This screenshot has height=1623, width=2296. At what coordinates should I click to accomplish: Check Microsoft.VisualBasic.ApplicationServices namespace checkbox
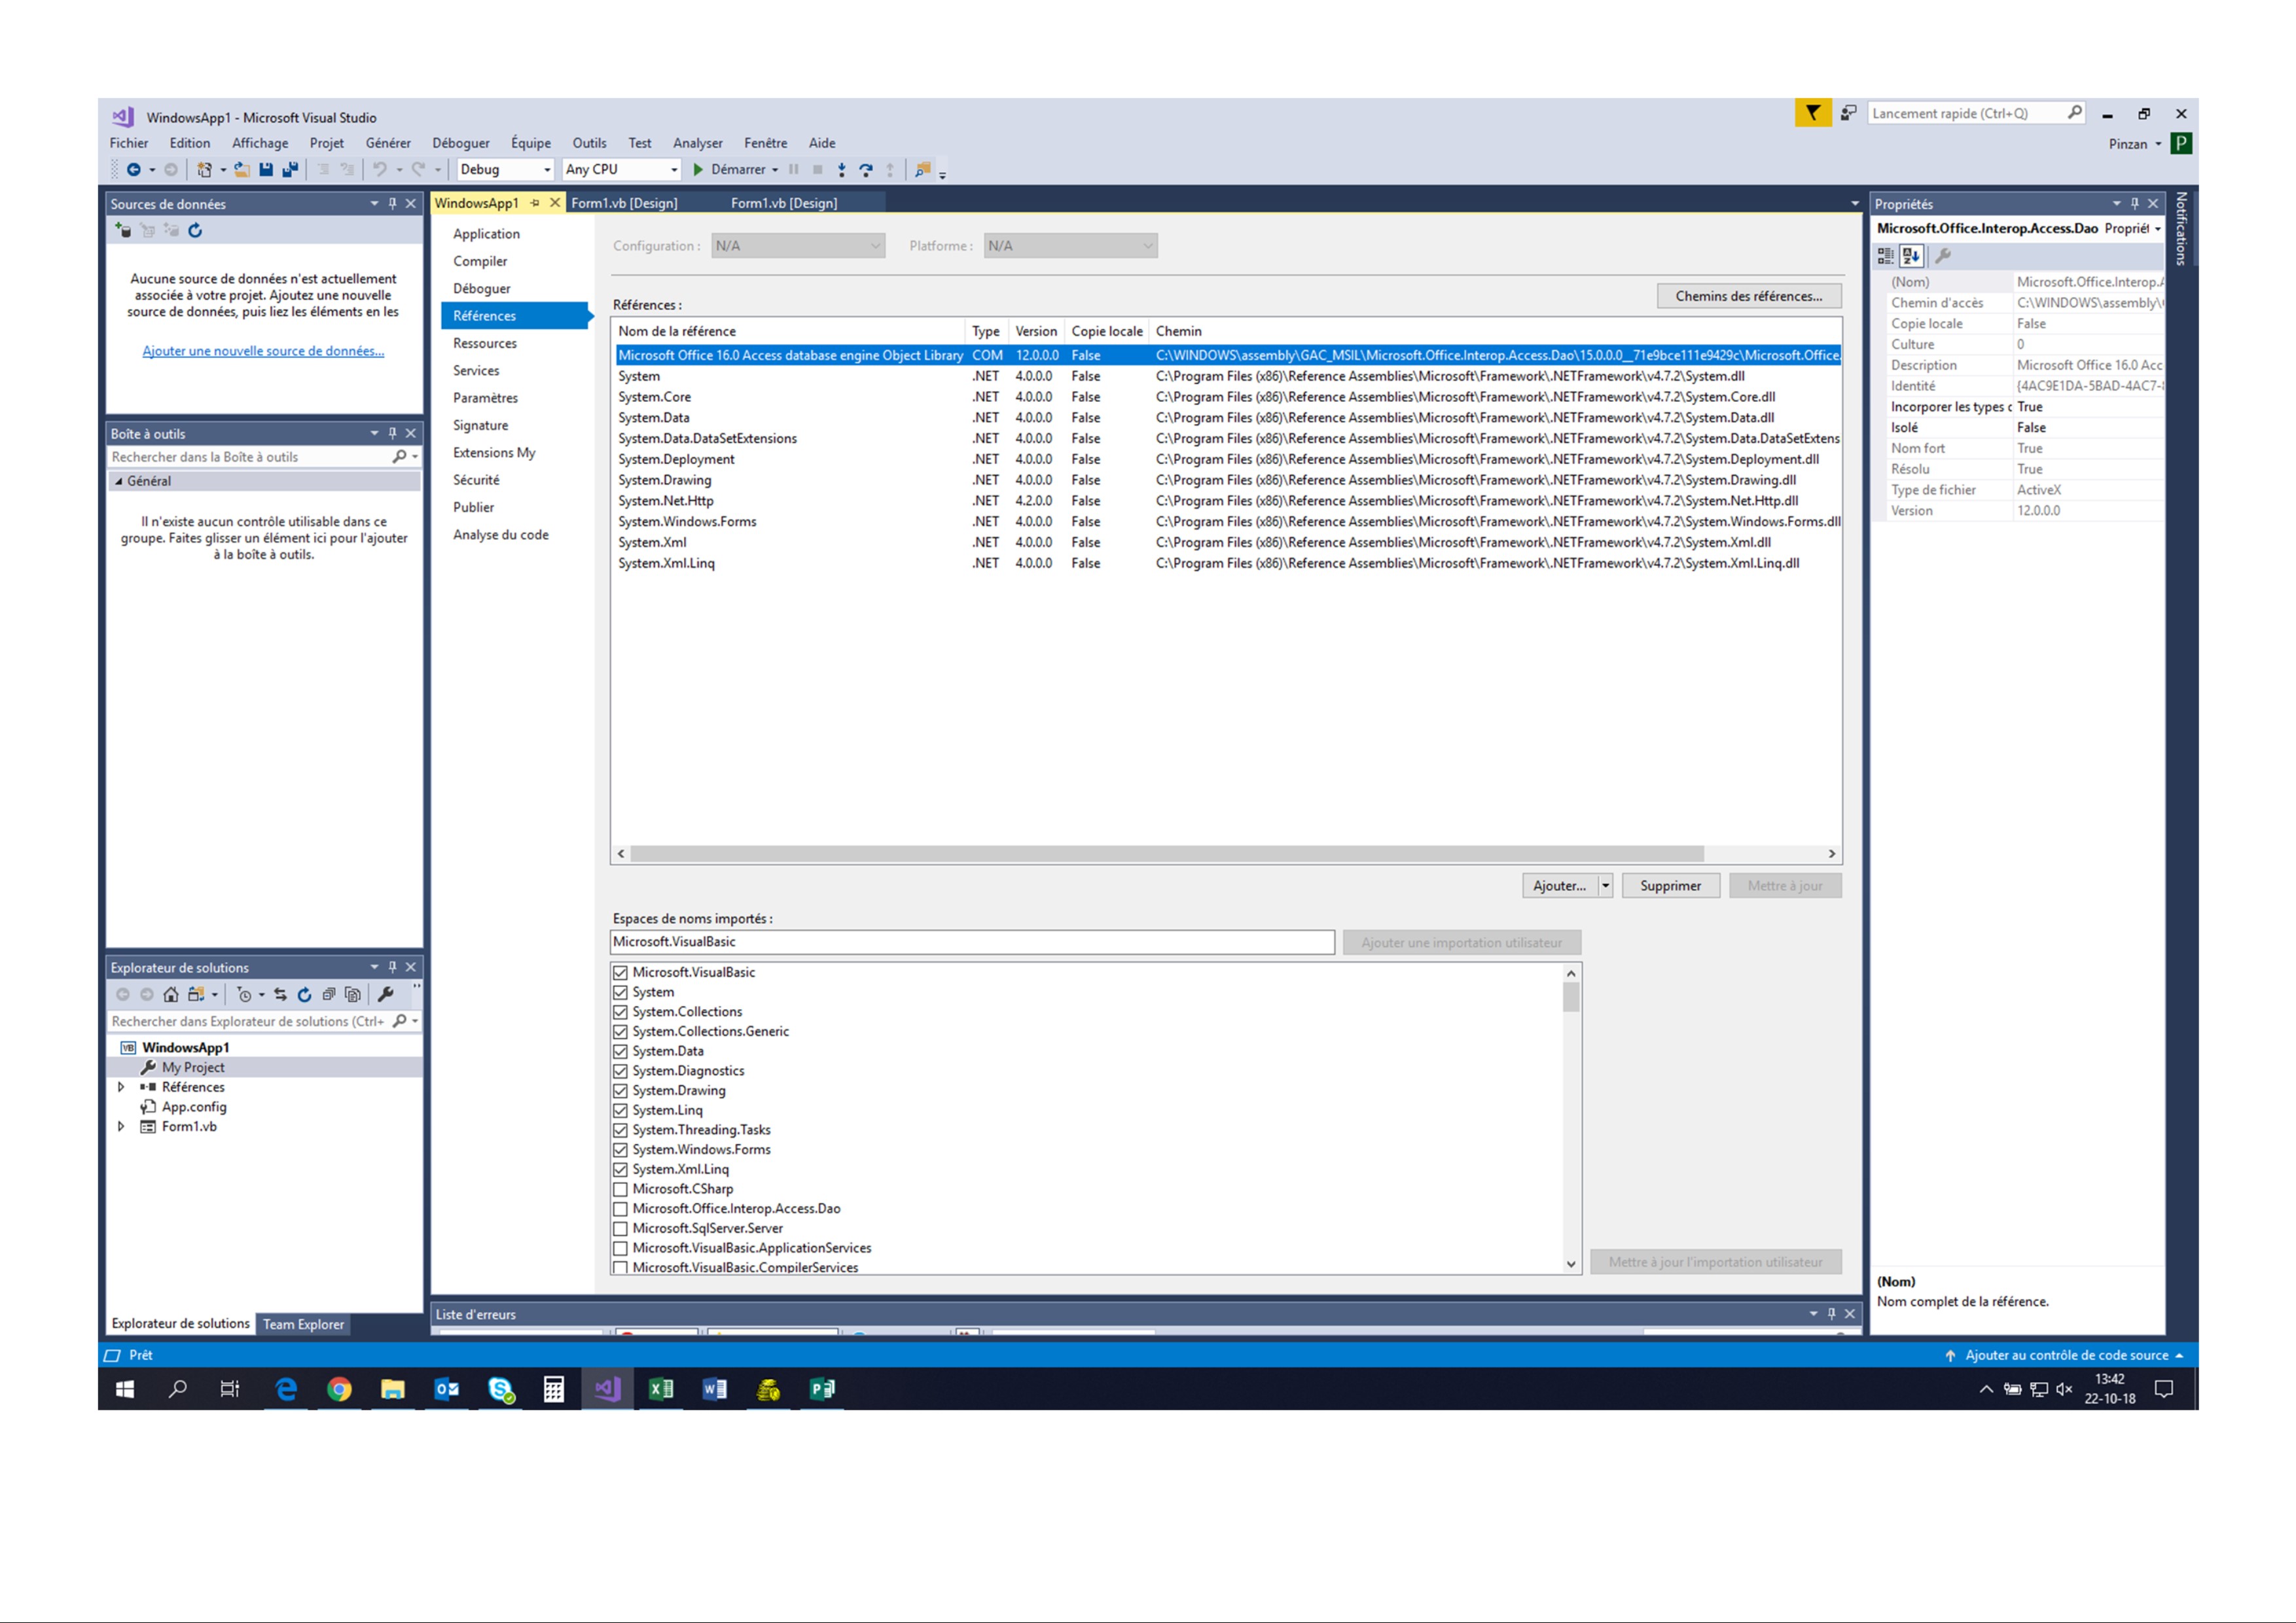[x=620, y=1248]
